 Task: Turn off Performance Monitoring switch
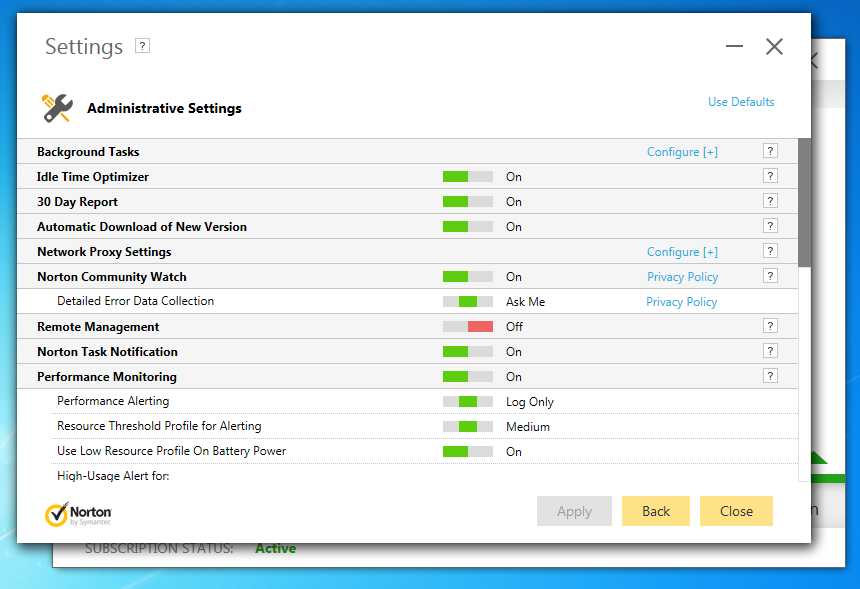click(x=468, y=377)
